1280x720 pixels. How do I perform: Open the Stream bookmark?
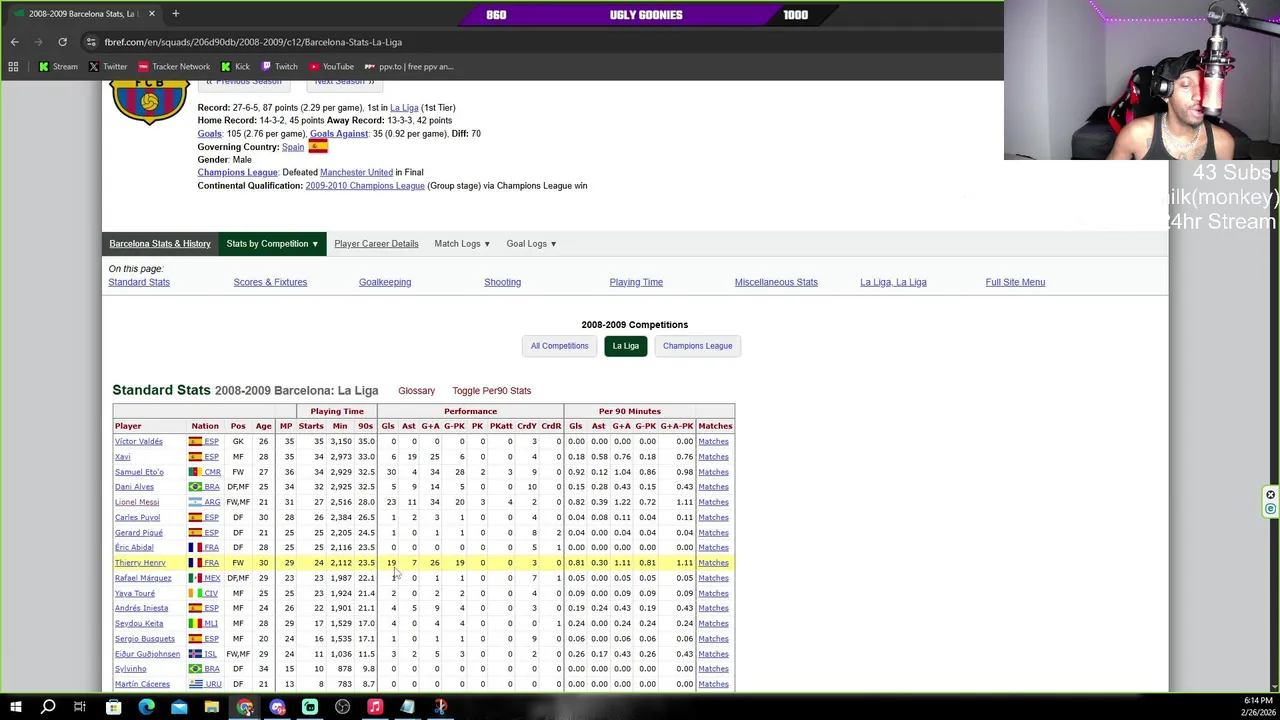point(58,67)
